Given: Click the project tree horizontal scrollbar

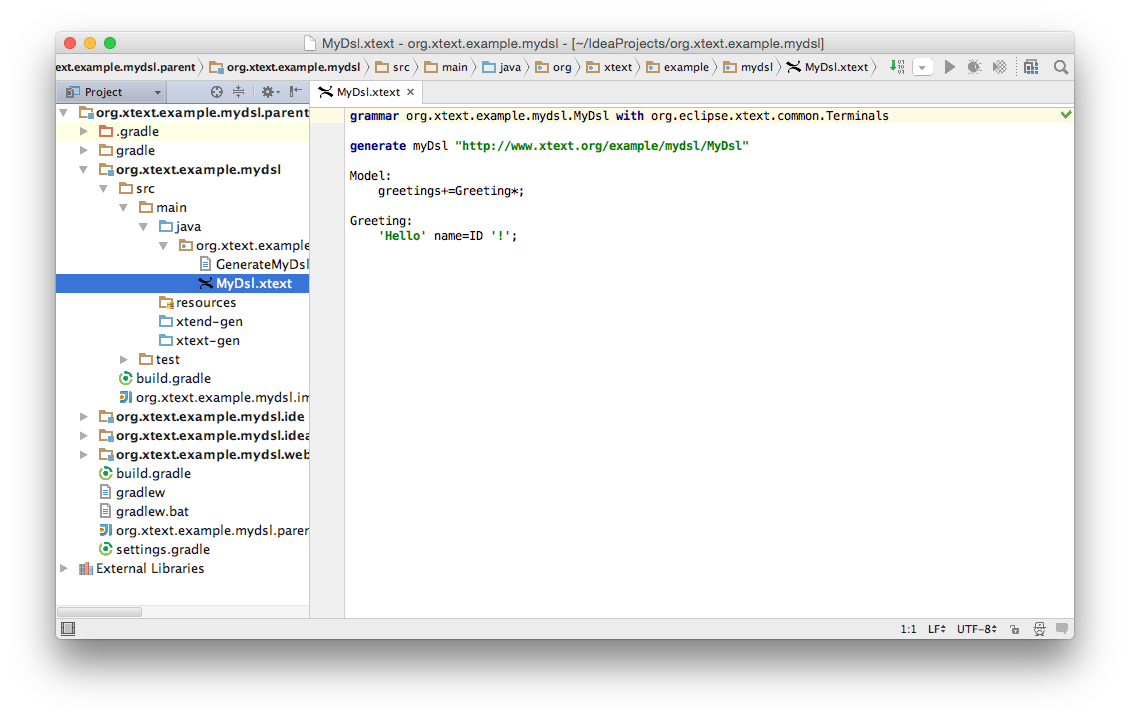Looking at the screenshot, I should click(99, 612).
